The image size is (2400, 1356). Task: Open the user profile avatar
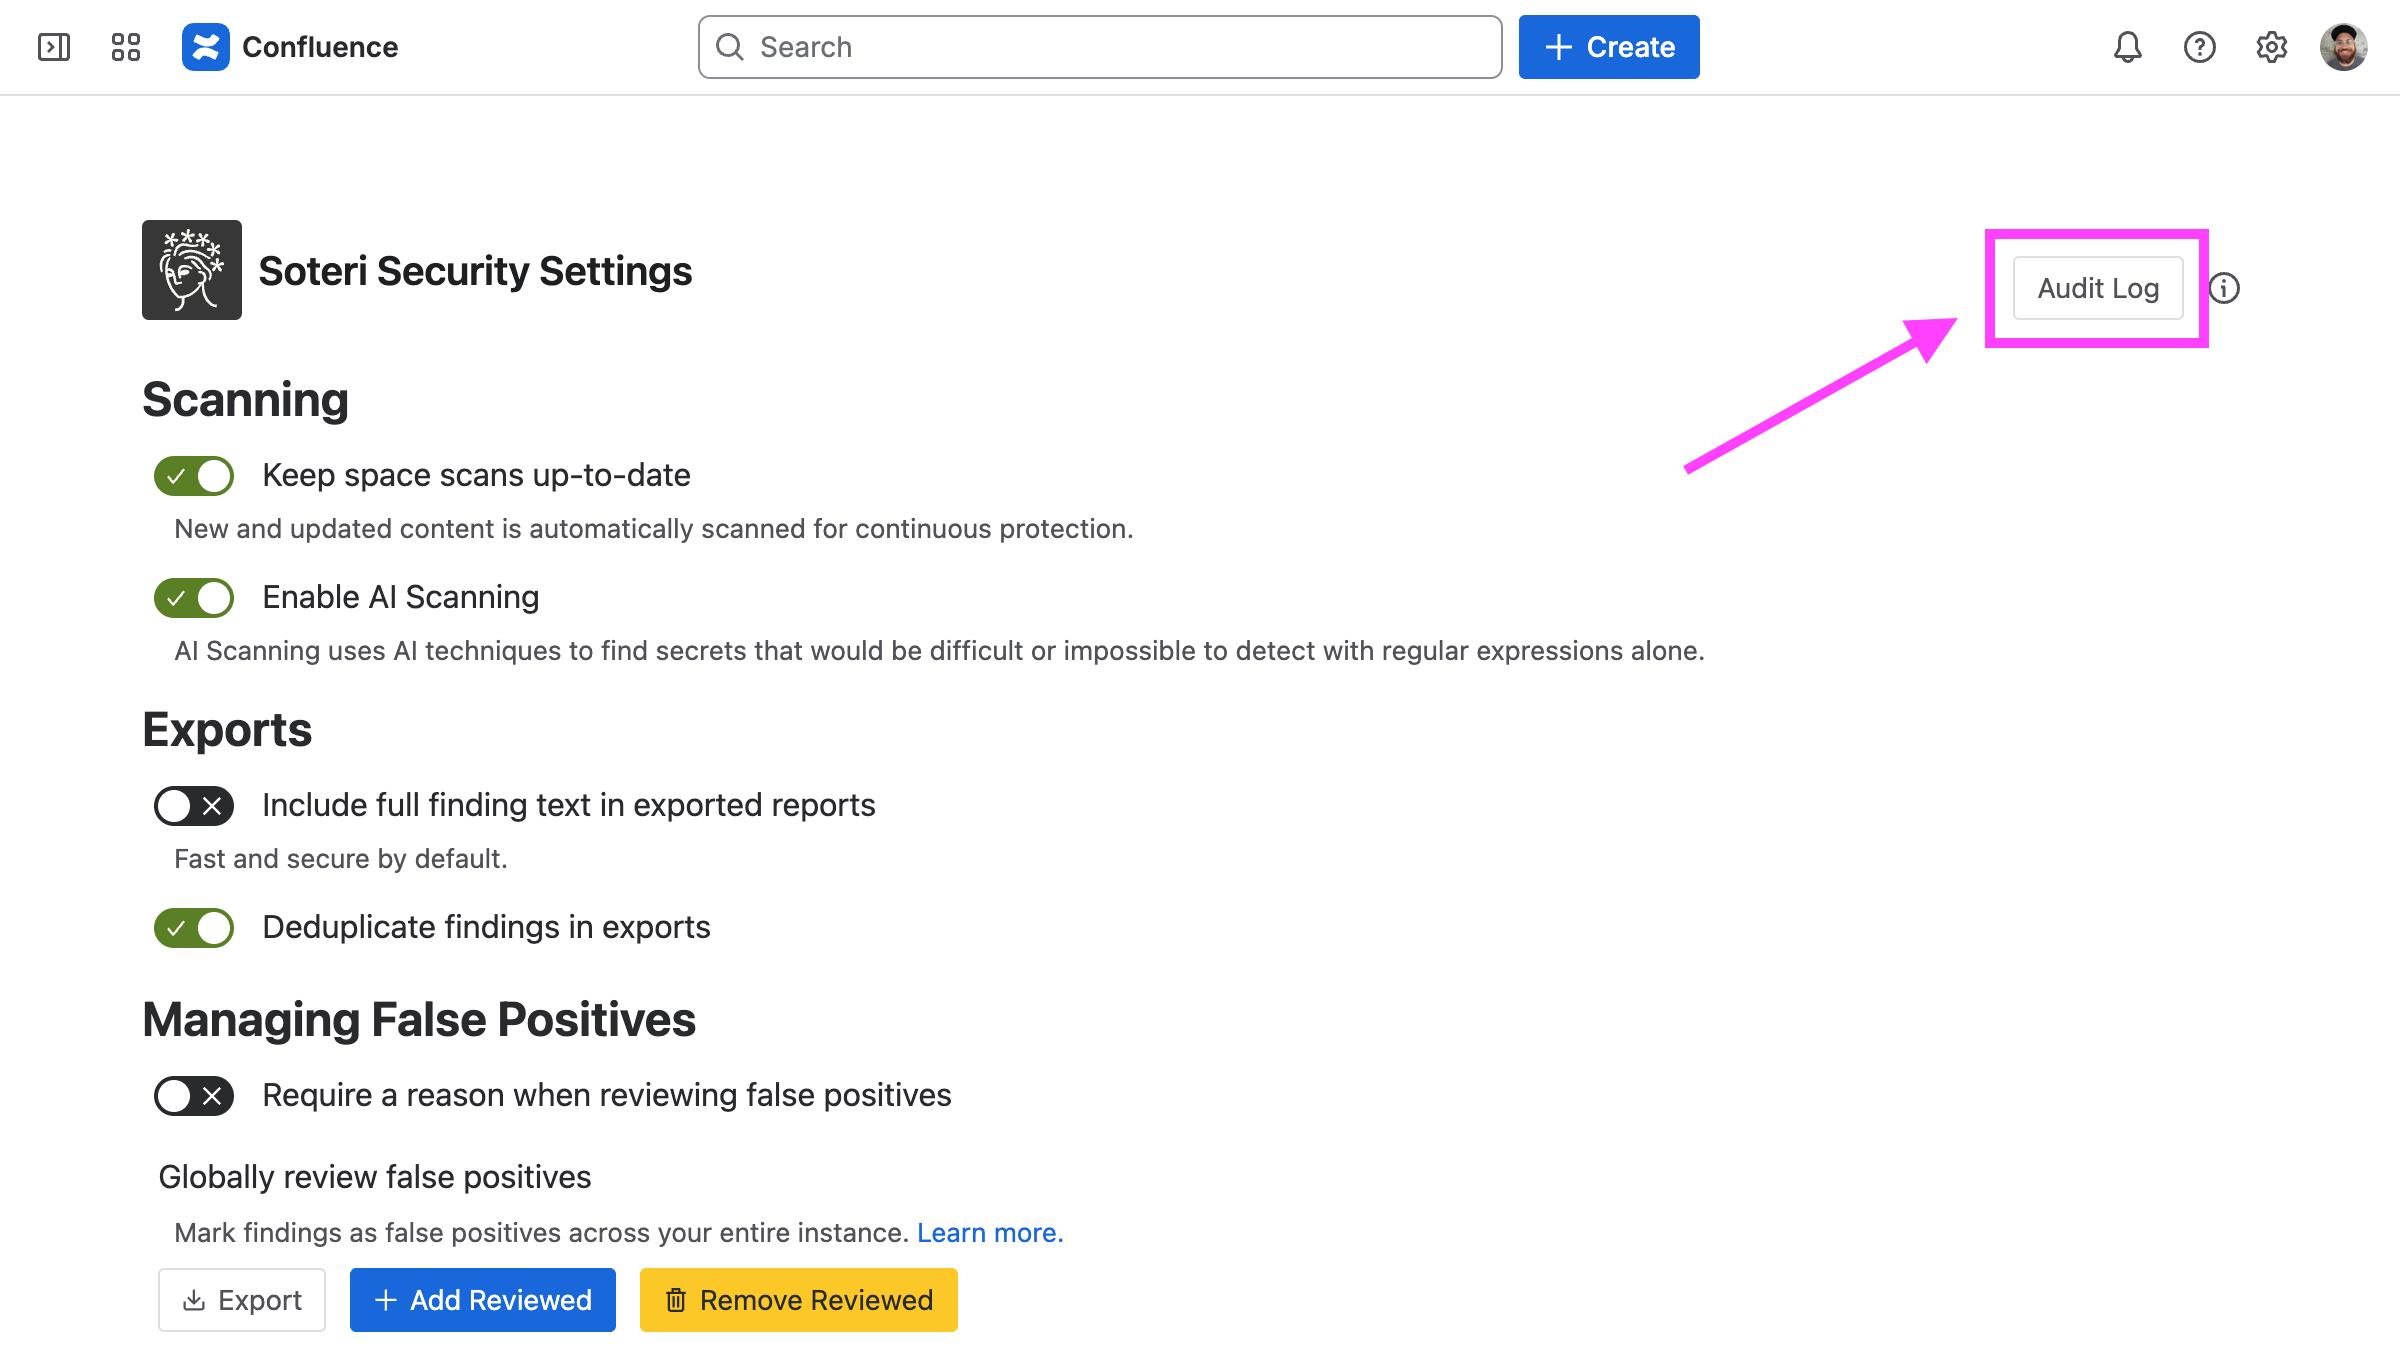[x=2344, y=47]
